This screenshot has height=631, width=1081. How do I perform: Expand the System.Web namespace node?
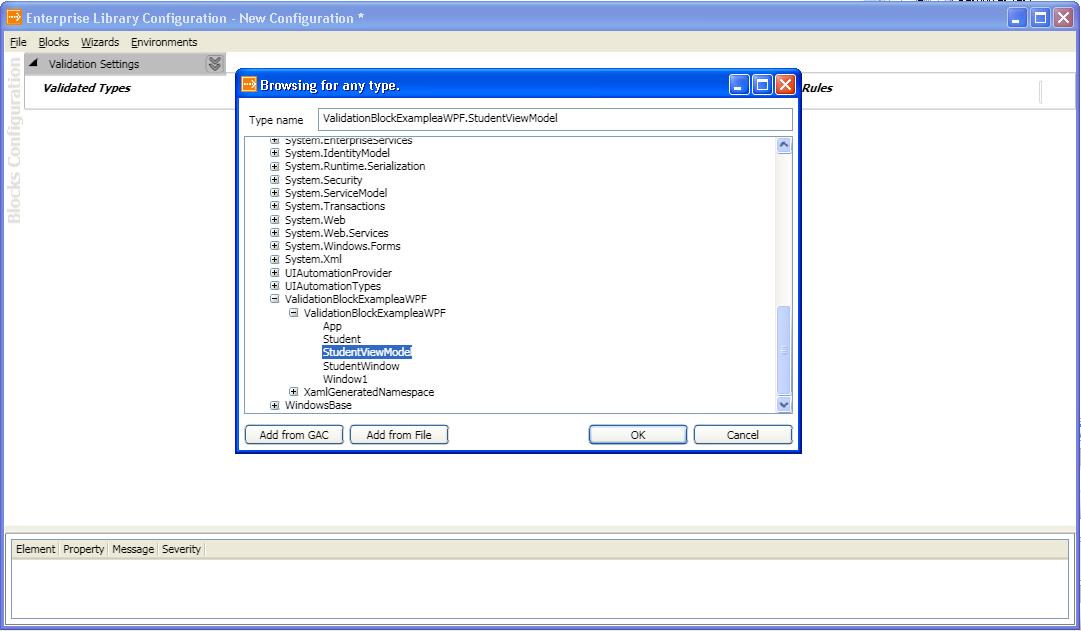pyautogui.click(x=275, y=219)
